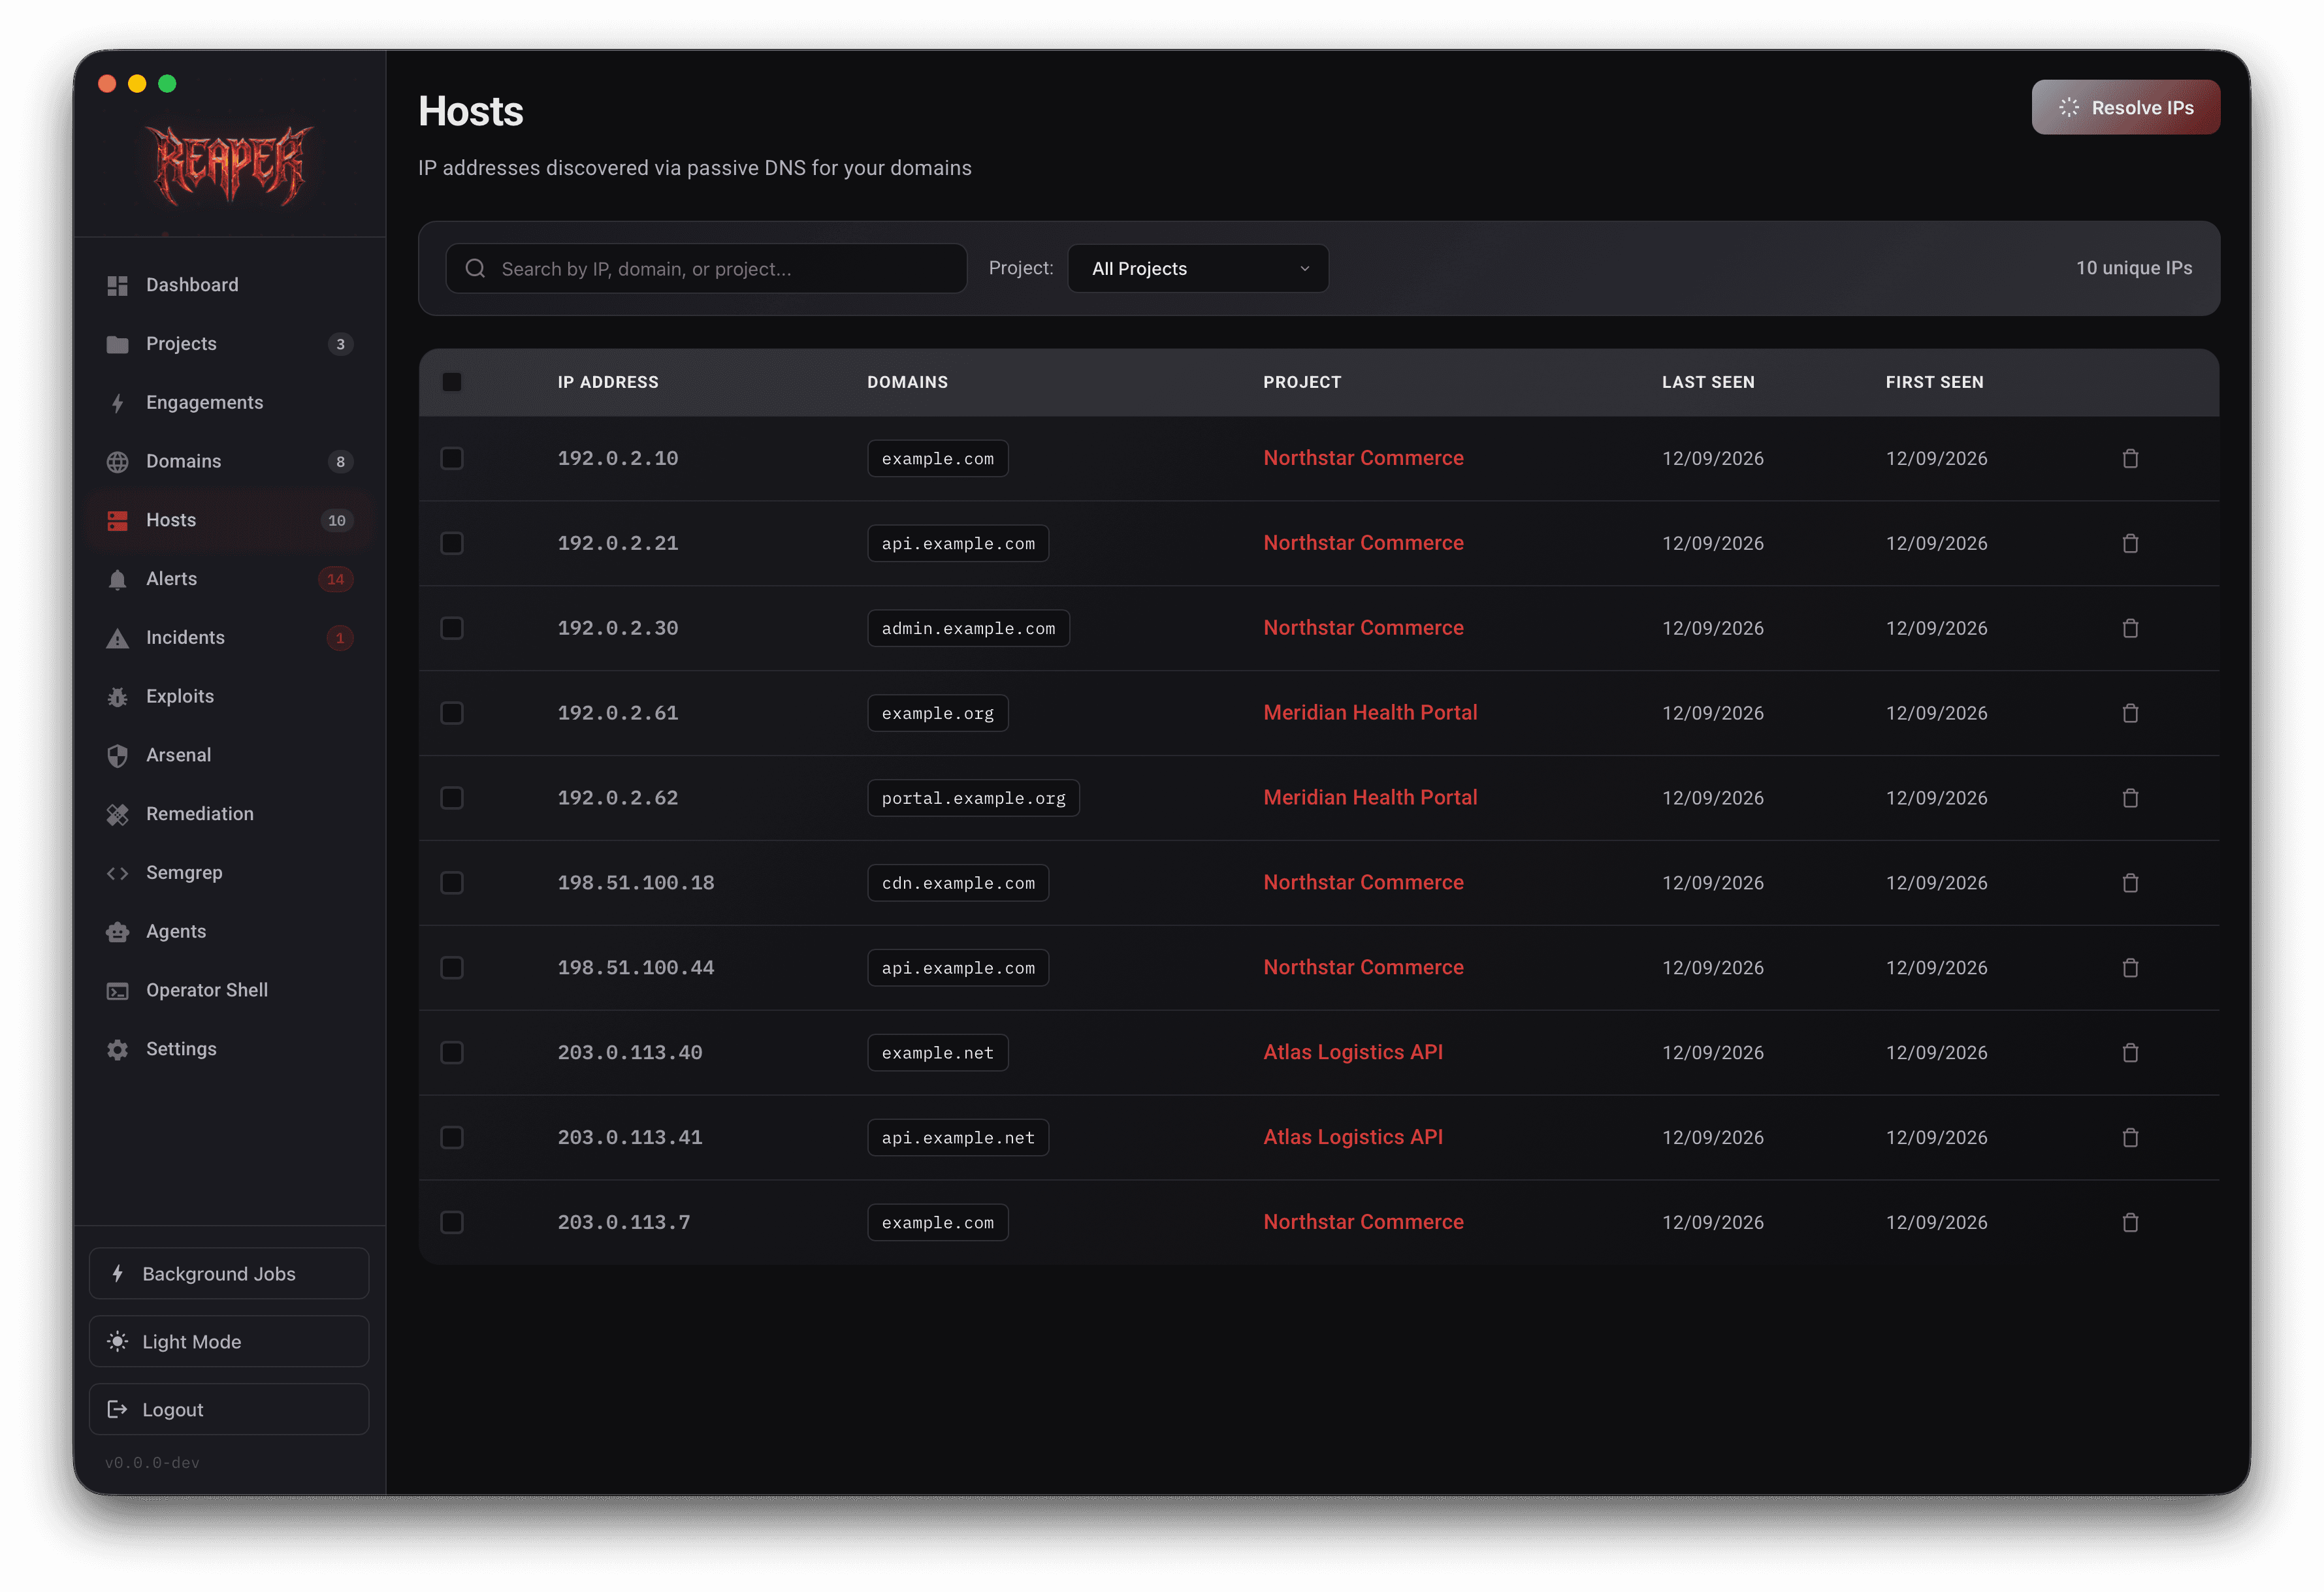Check the 192.0.2.61 row checkbox

[x=452, y=713]
